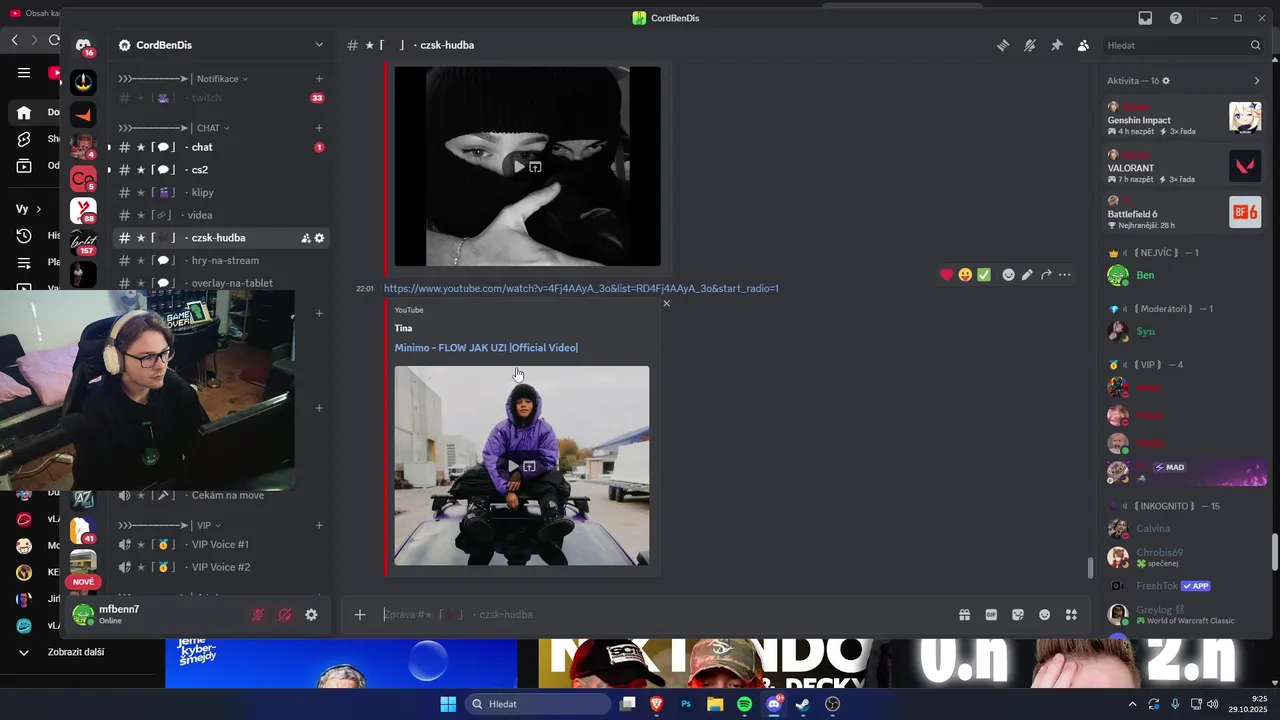Screen dimensions: 1280x720
Task: Open the cs2 text channel
Action: 221,170
